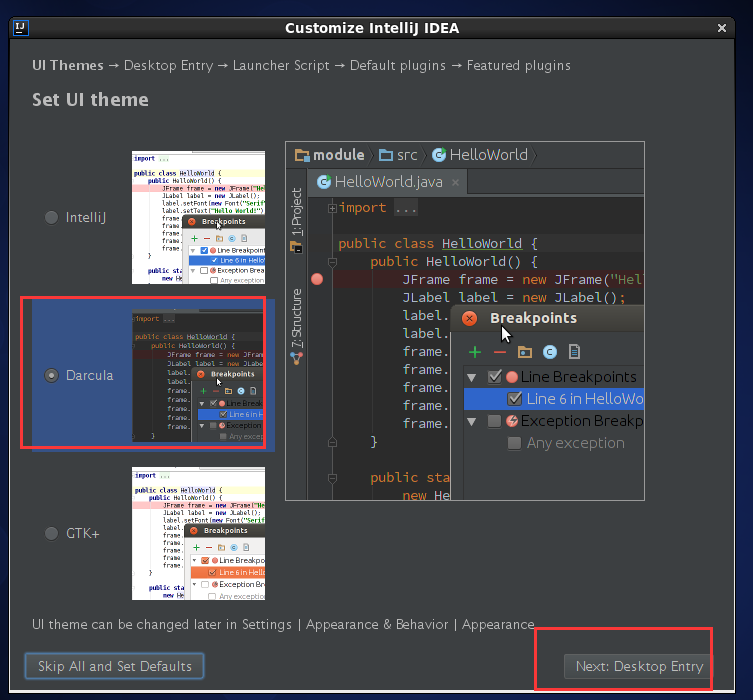Click the Structure tool window icon
The height and width of the screenshot is (700, 753).
pos(297,358)
